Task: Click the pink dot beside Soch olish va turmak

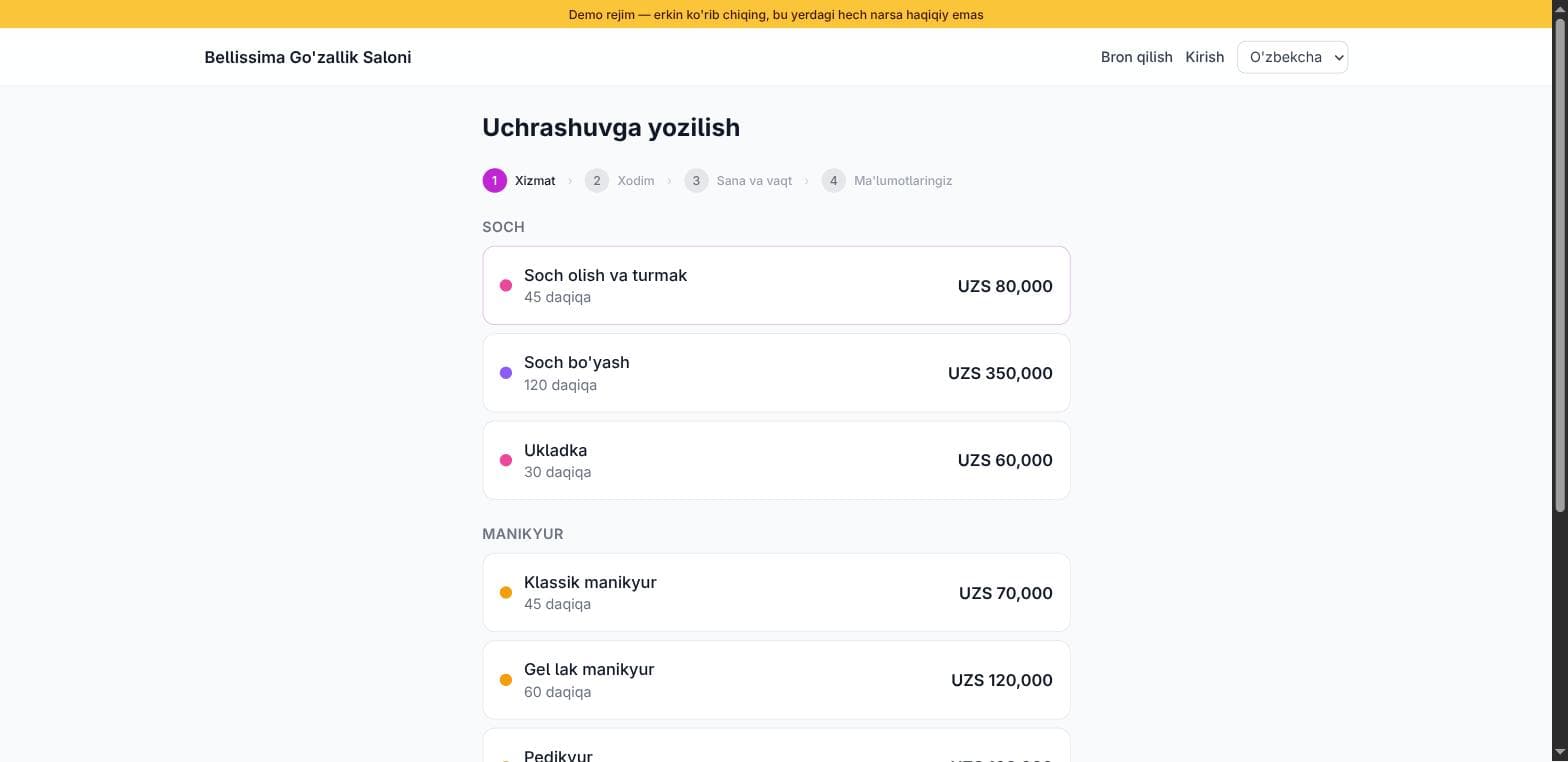Action: pyautogui.click(x=506, y=285)
